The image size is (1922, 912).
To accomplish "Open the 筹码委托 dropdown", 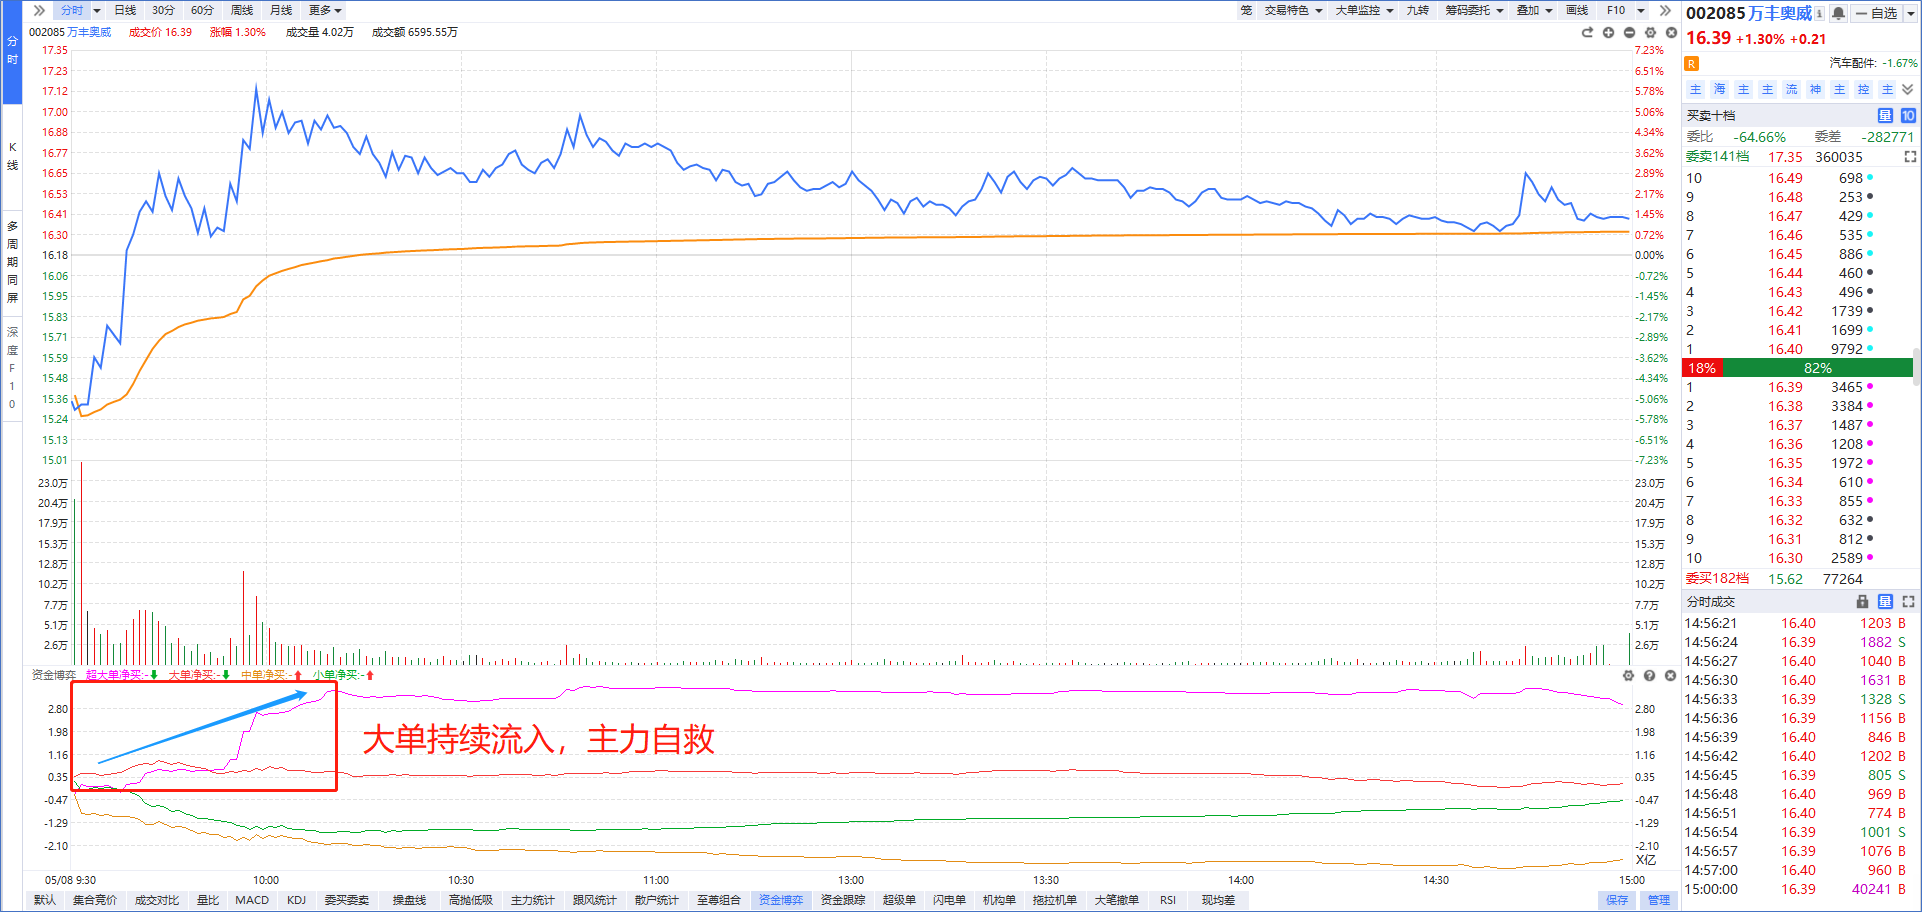I will pyautogui.click(x=1474, y=10).
